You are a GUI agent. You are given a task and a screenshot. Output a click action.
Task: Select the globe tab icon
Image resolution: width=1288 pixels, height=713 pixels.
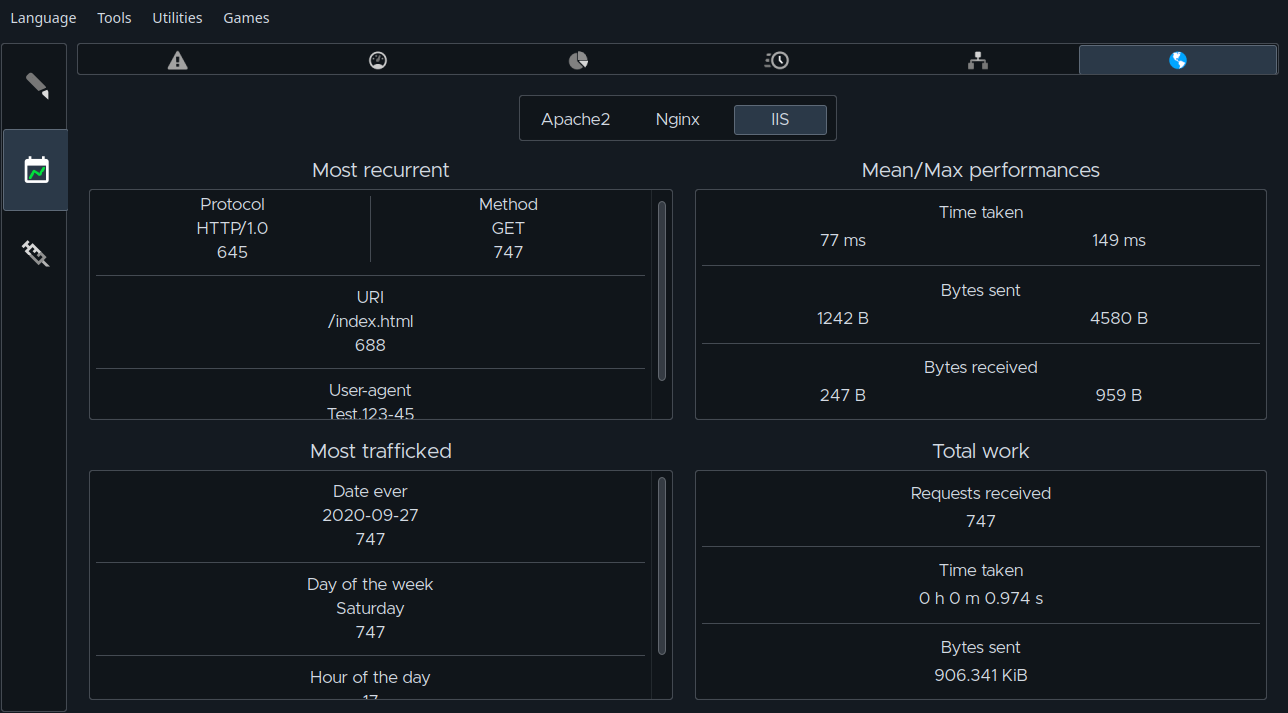1178,60
